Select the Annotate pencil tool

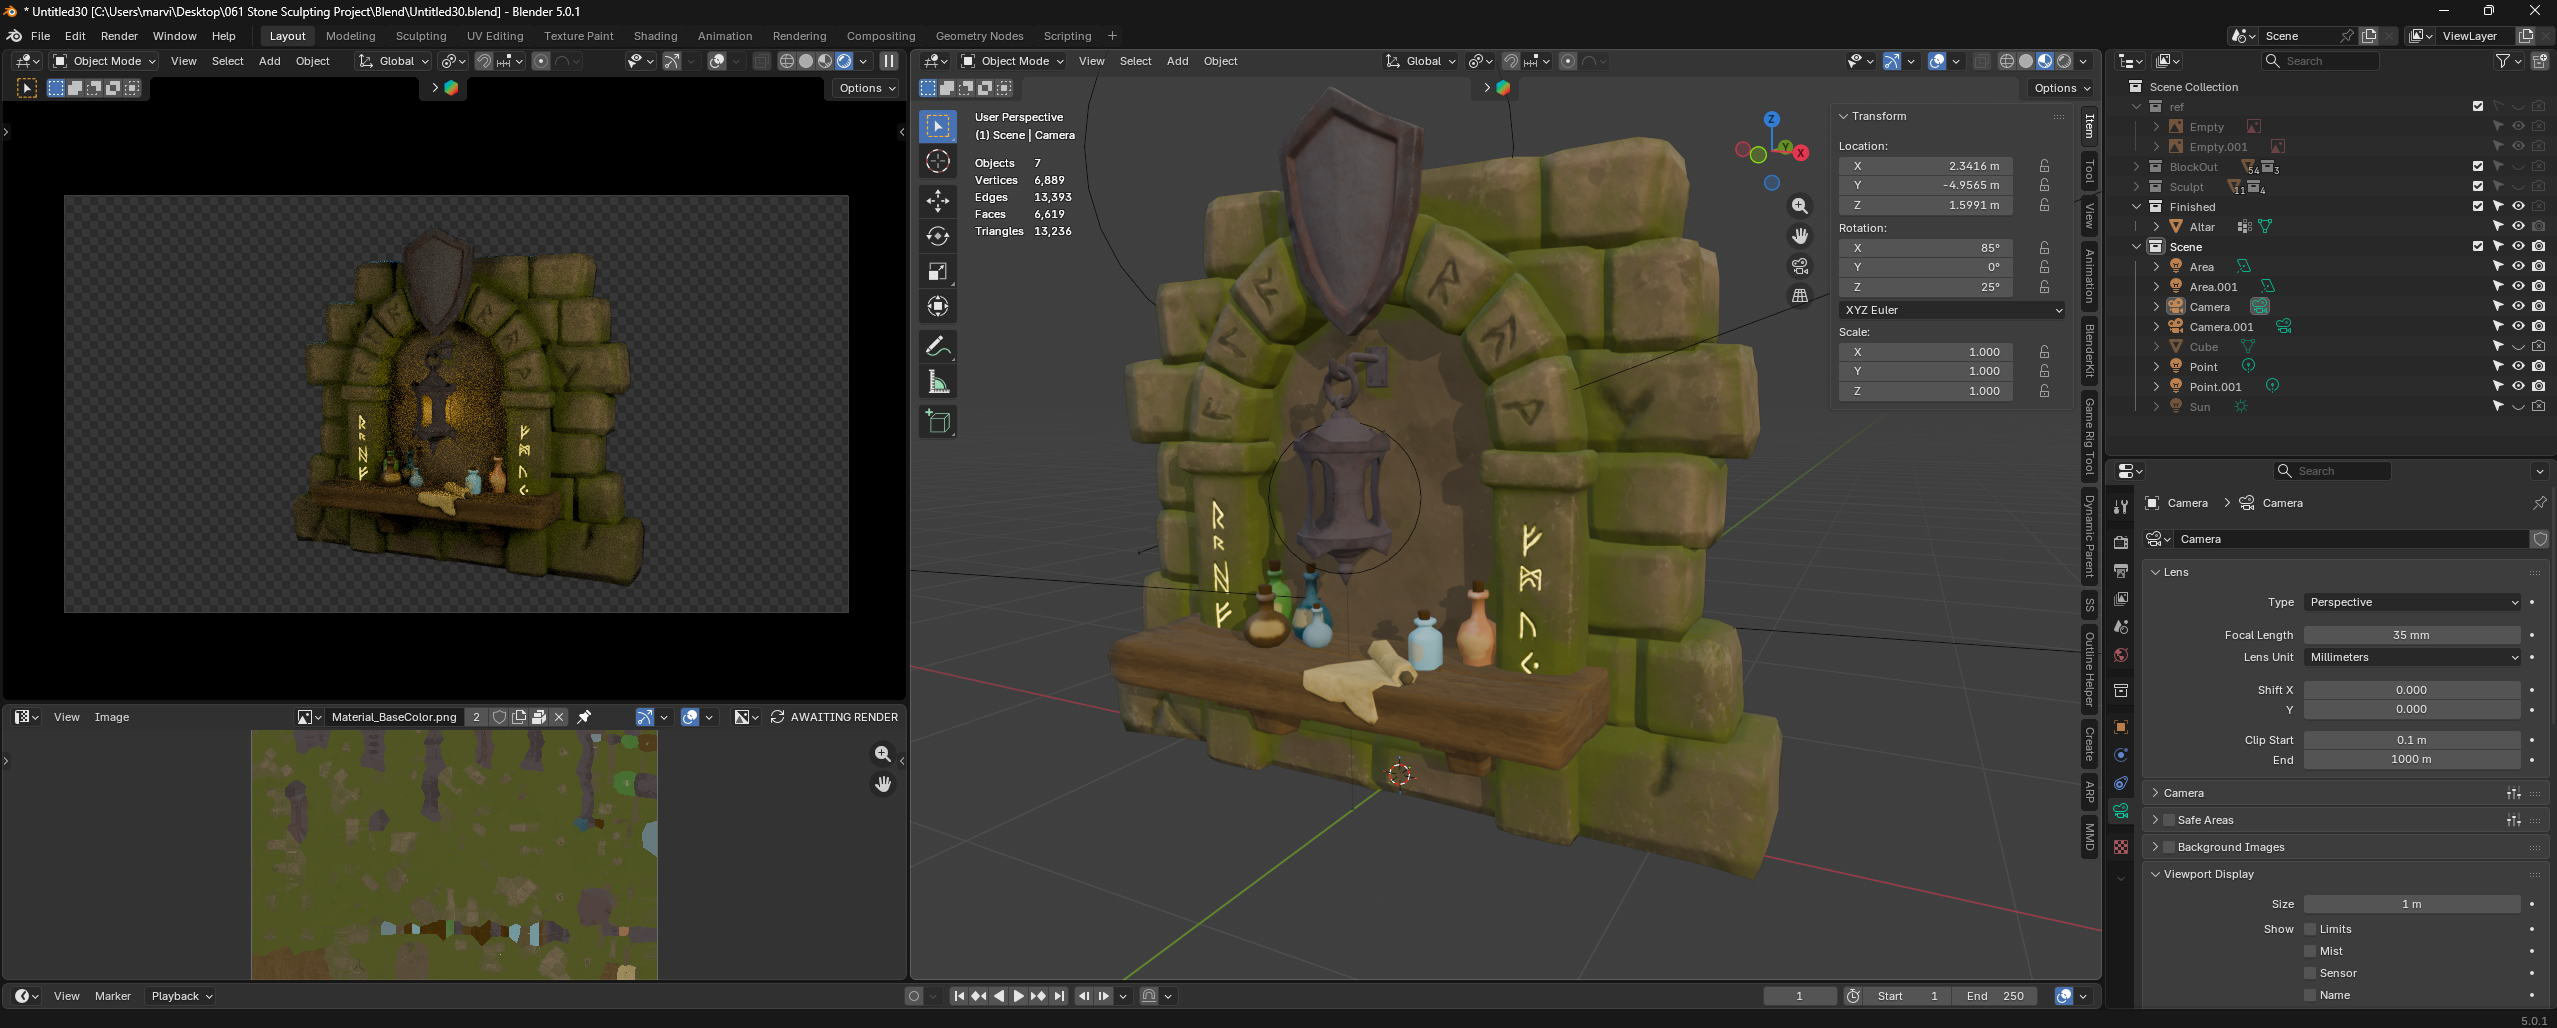(937, 347)
